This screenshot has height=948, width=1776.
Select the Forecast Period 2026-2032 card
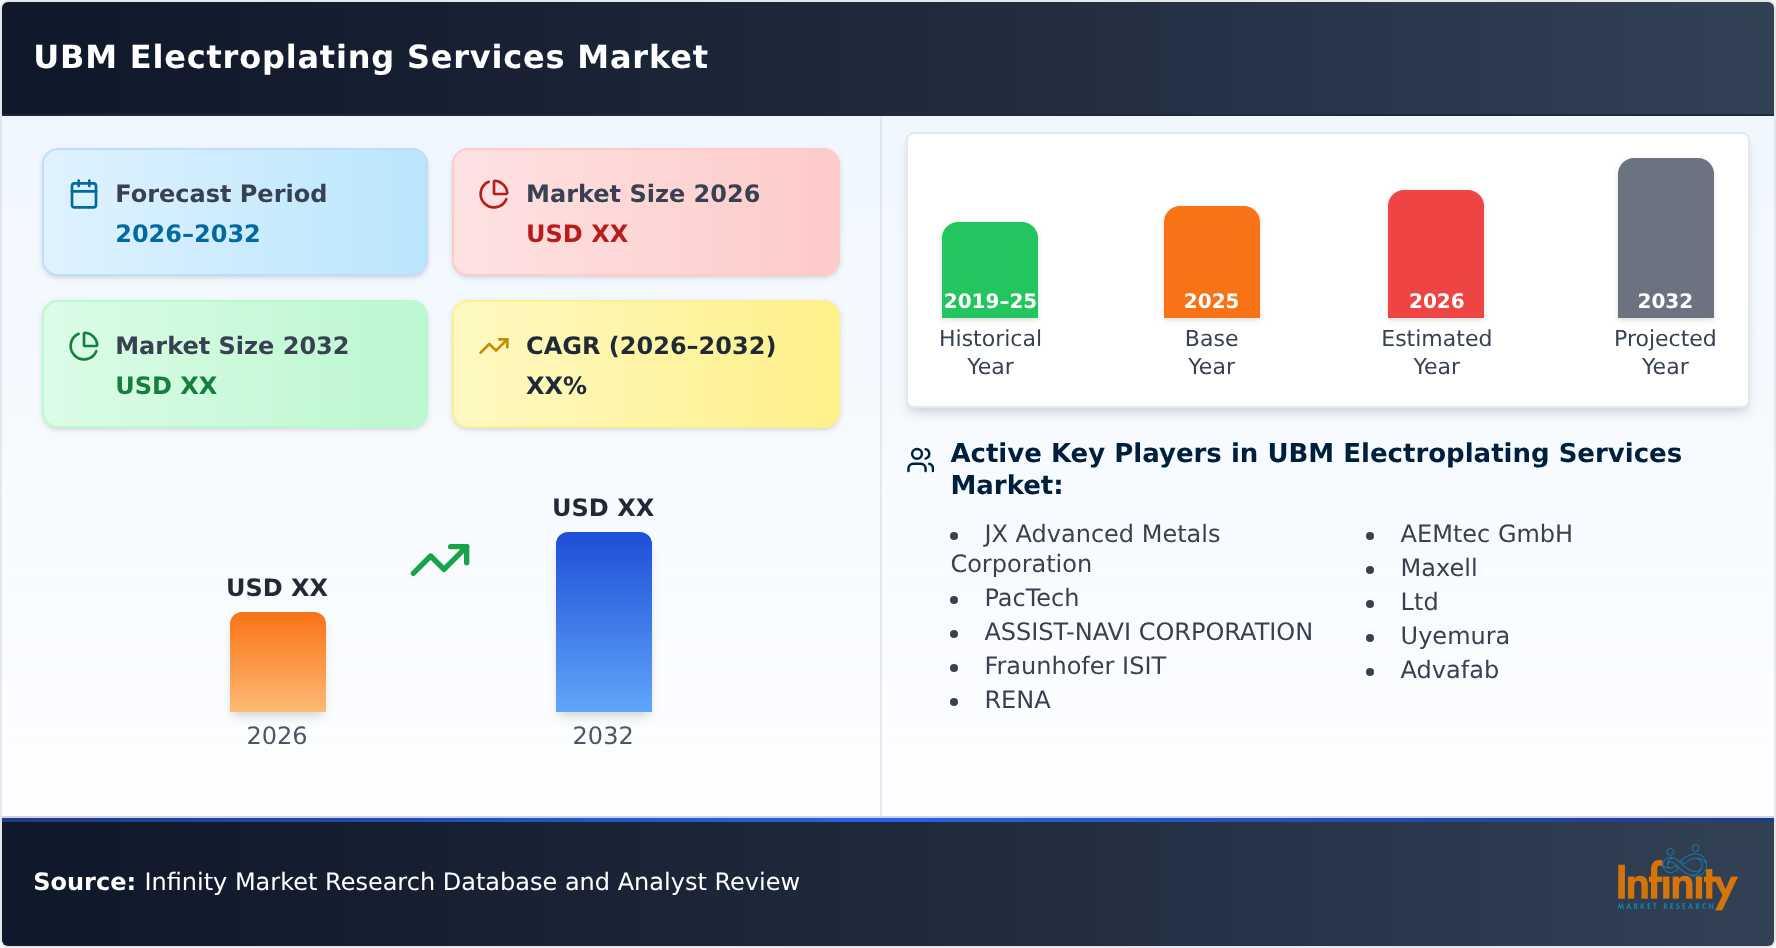pos(235,212)
